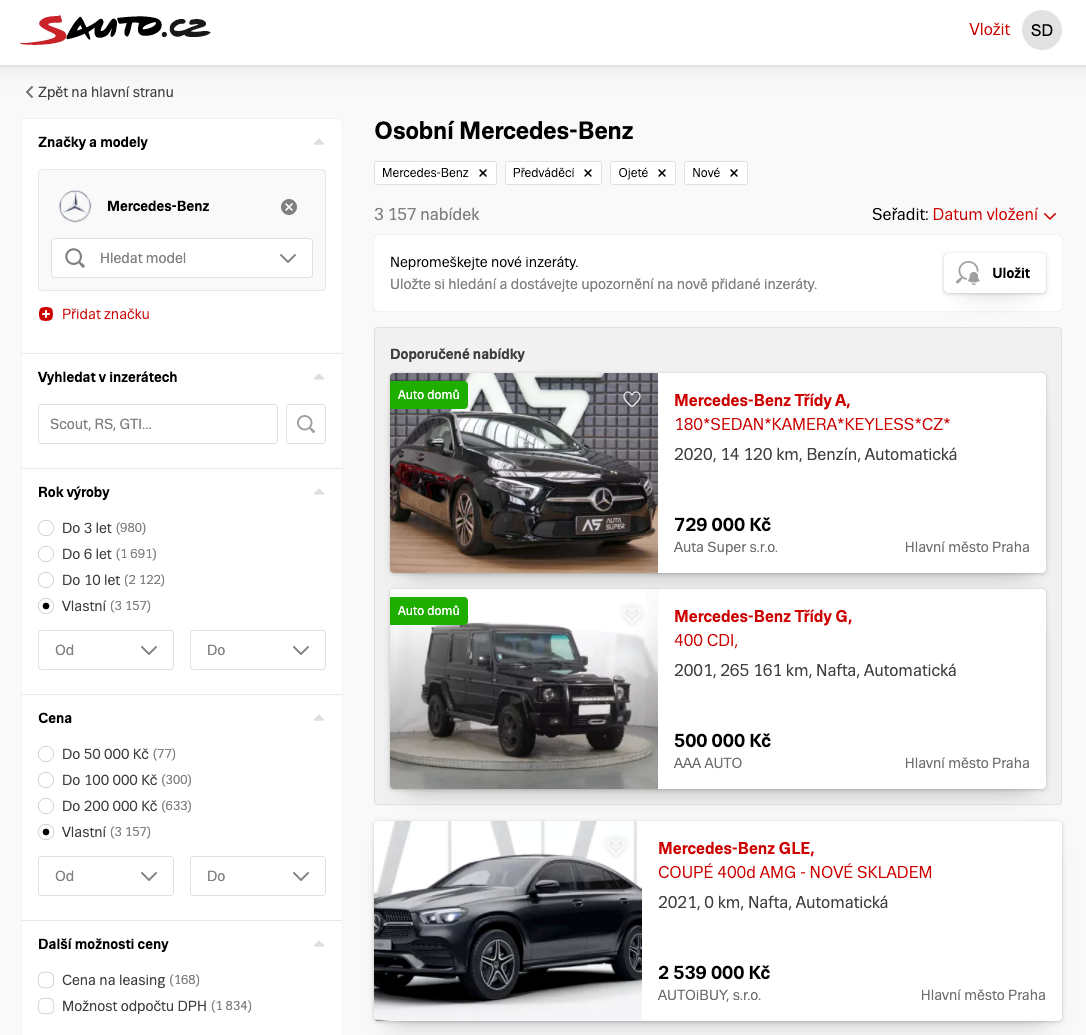Open the 'Mercedes-Benz Třídy A' listing title
Viewport: 1086px width, 1035px height.
click(762, 400)
